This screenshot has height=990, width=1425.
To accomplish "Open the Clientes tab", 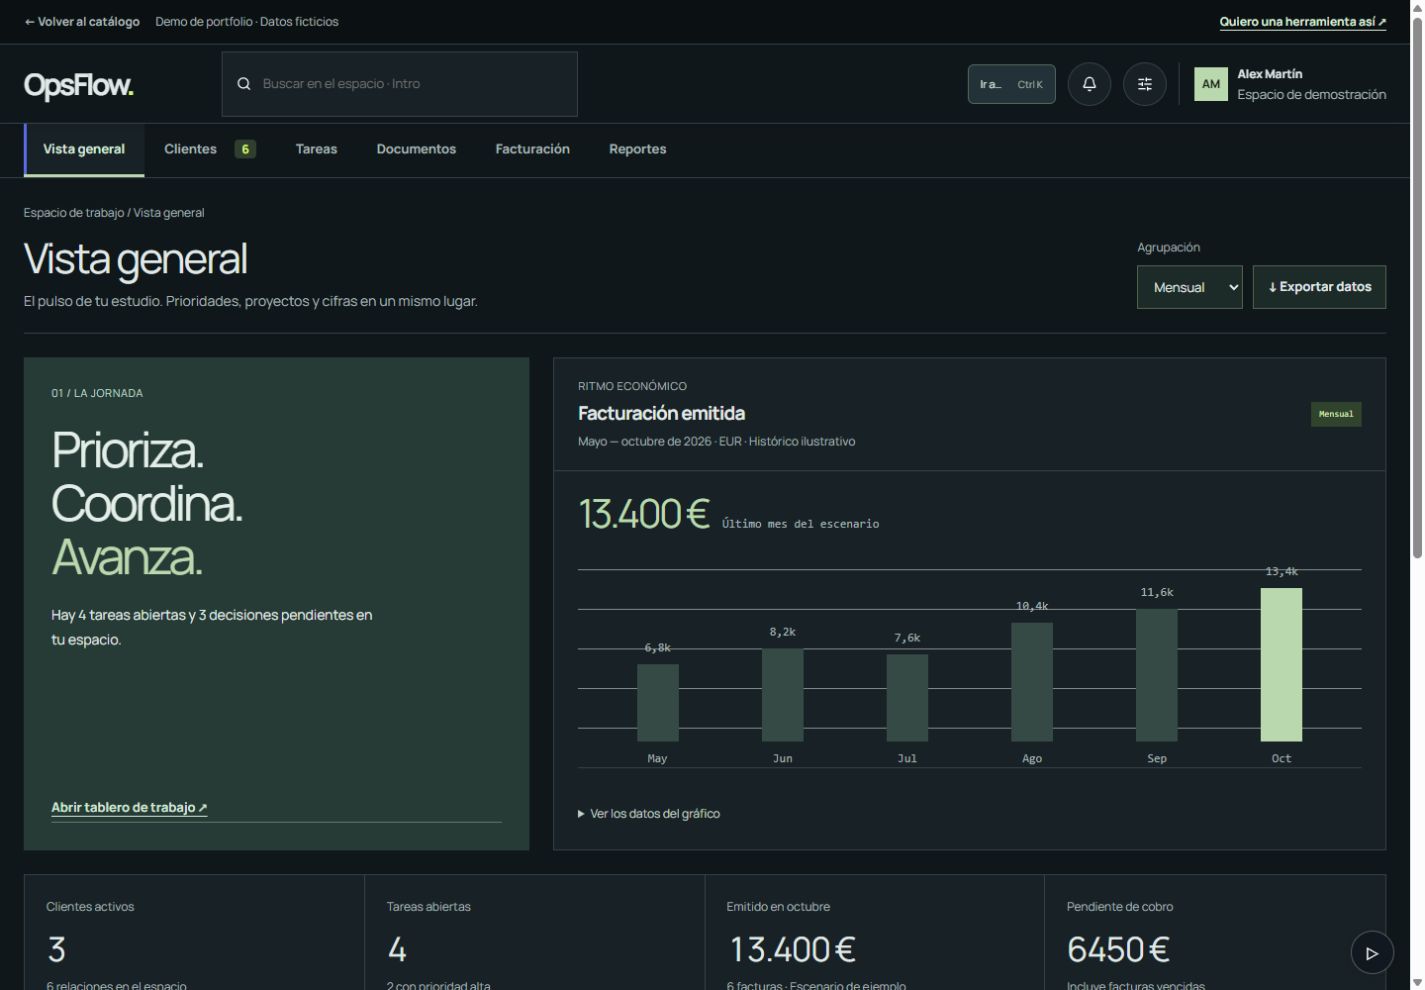I will tap(210, 150).
